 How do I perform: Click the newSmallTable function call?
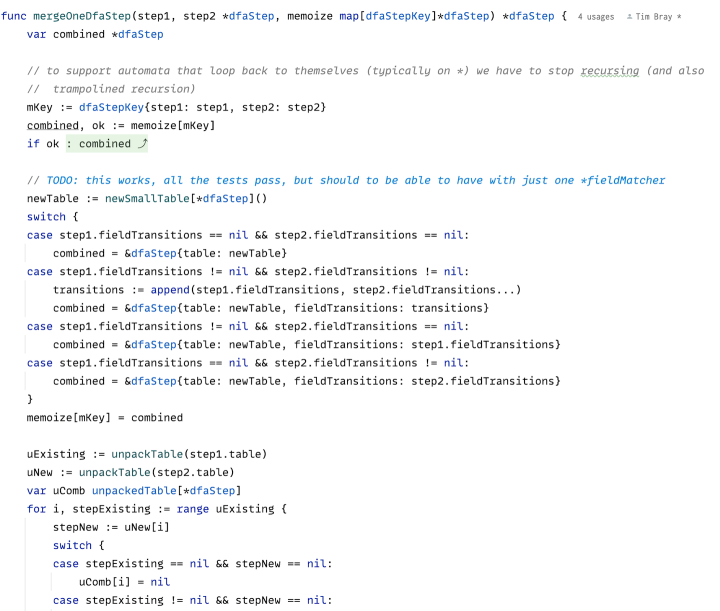pyautogui.click(x=147, y=198)
